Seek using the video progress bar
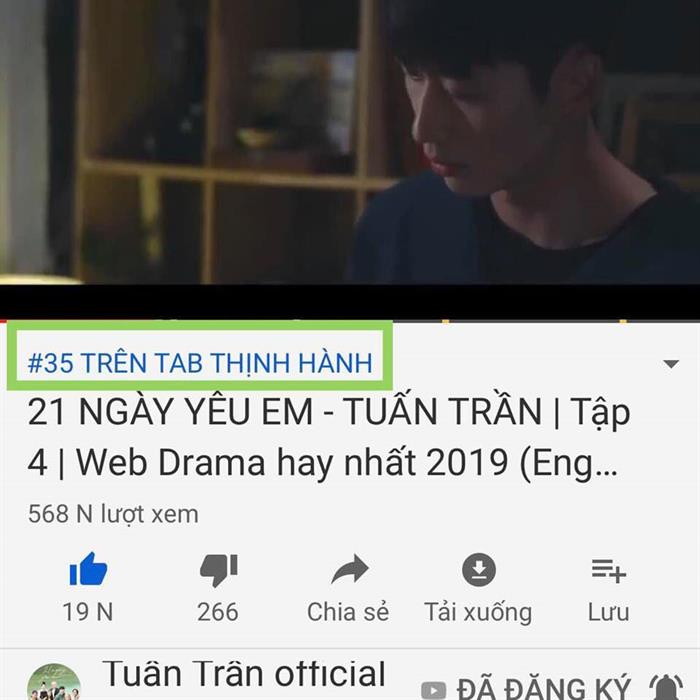700x700 pixels. coord(350,321)
